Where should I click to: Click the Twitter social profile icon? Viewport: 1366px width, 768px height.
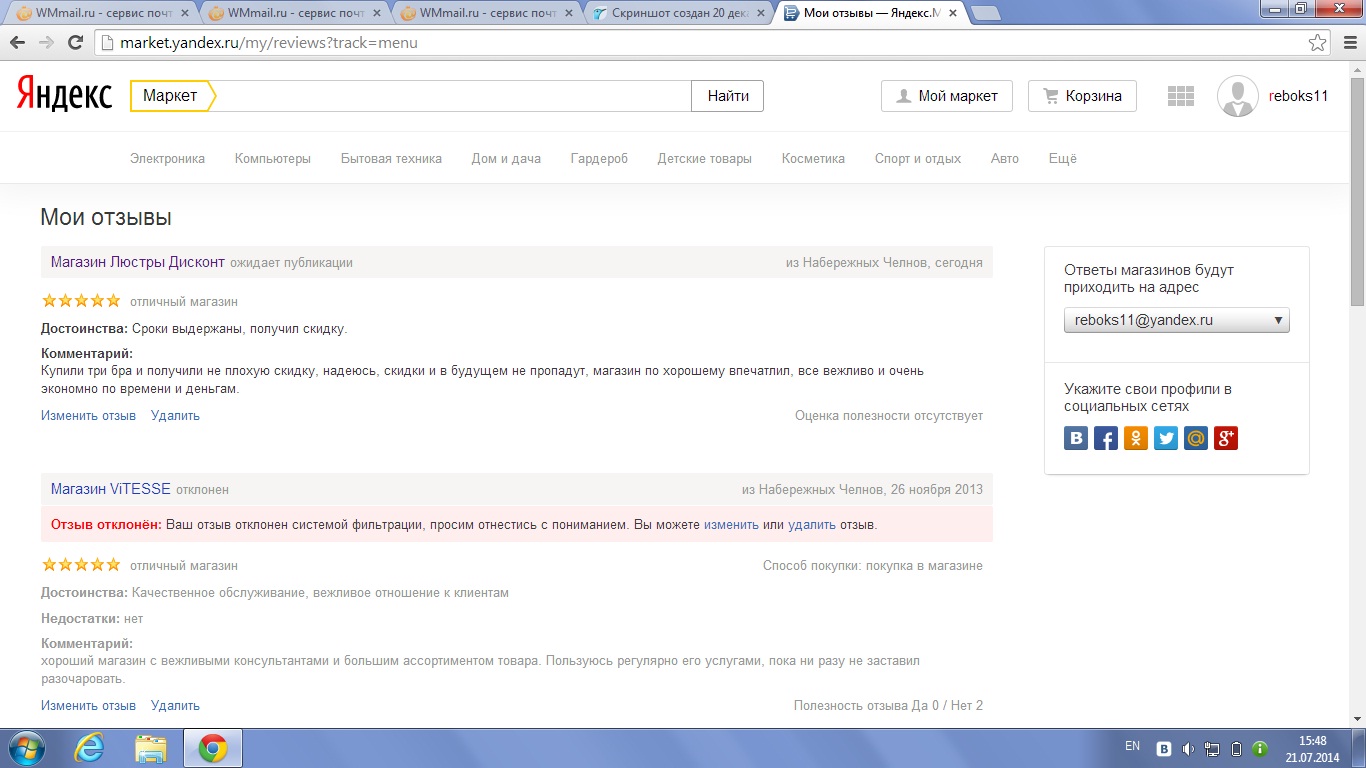[1166, 438]
